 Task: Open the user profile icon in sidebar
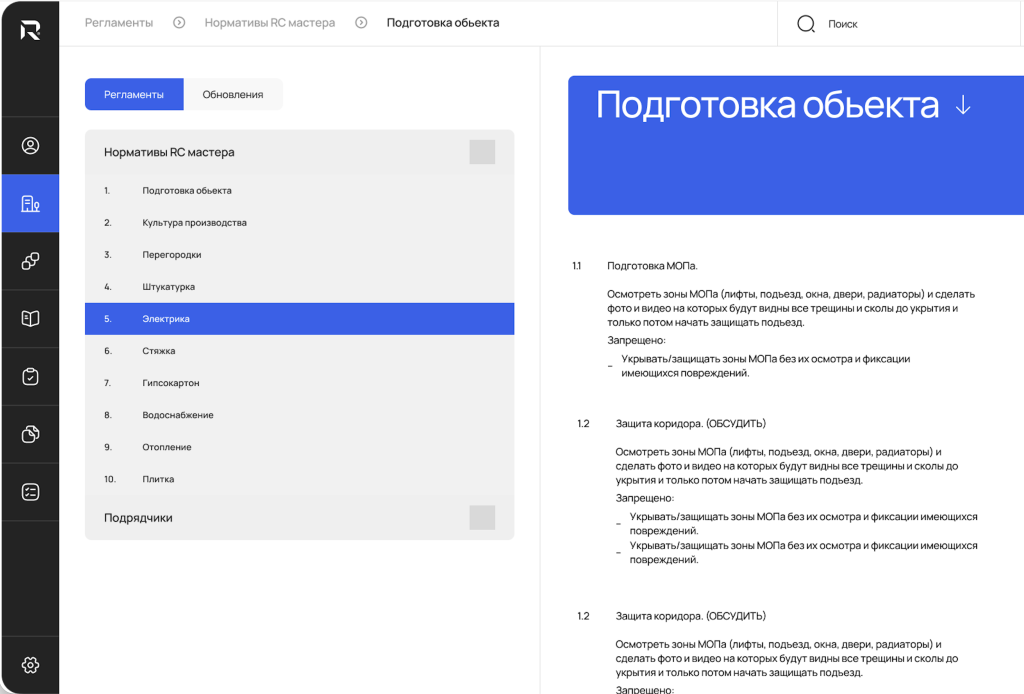pyautogui.click(x=30, y=146)
